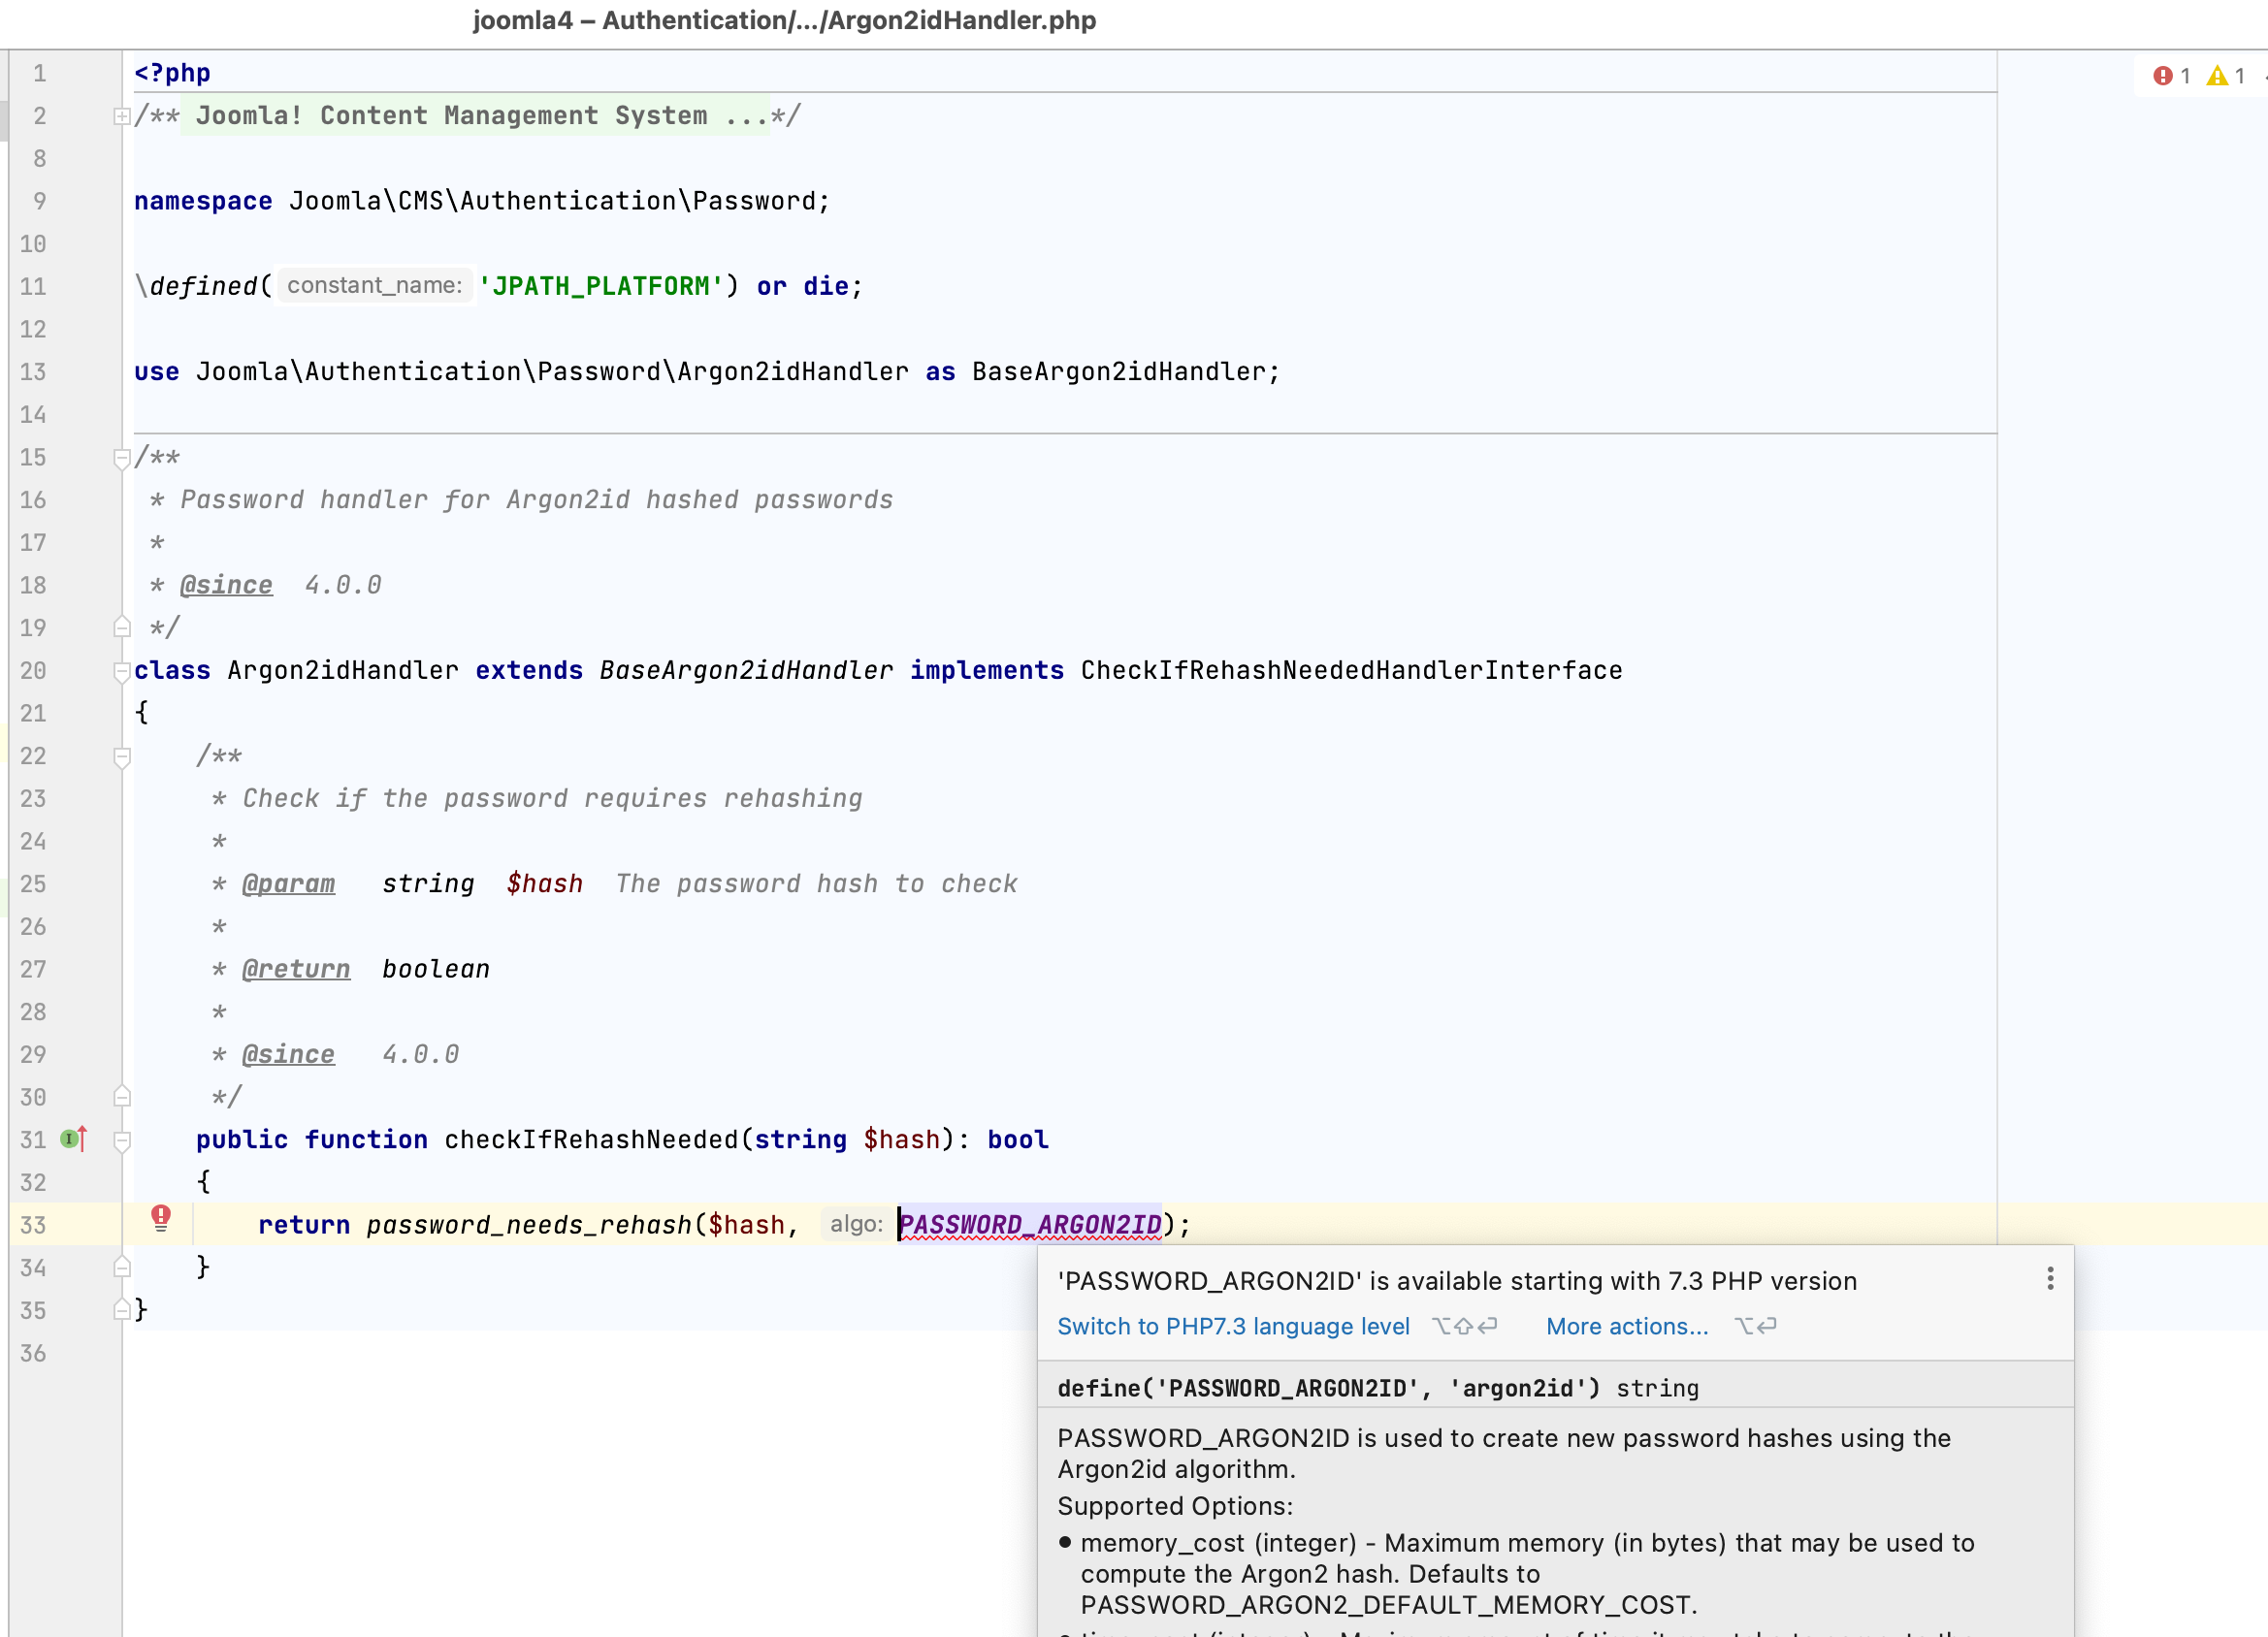Collapse the Argon2idHandler class fold on line 20

(x=122, y=671)
